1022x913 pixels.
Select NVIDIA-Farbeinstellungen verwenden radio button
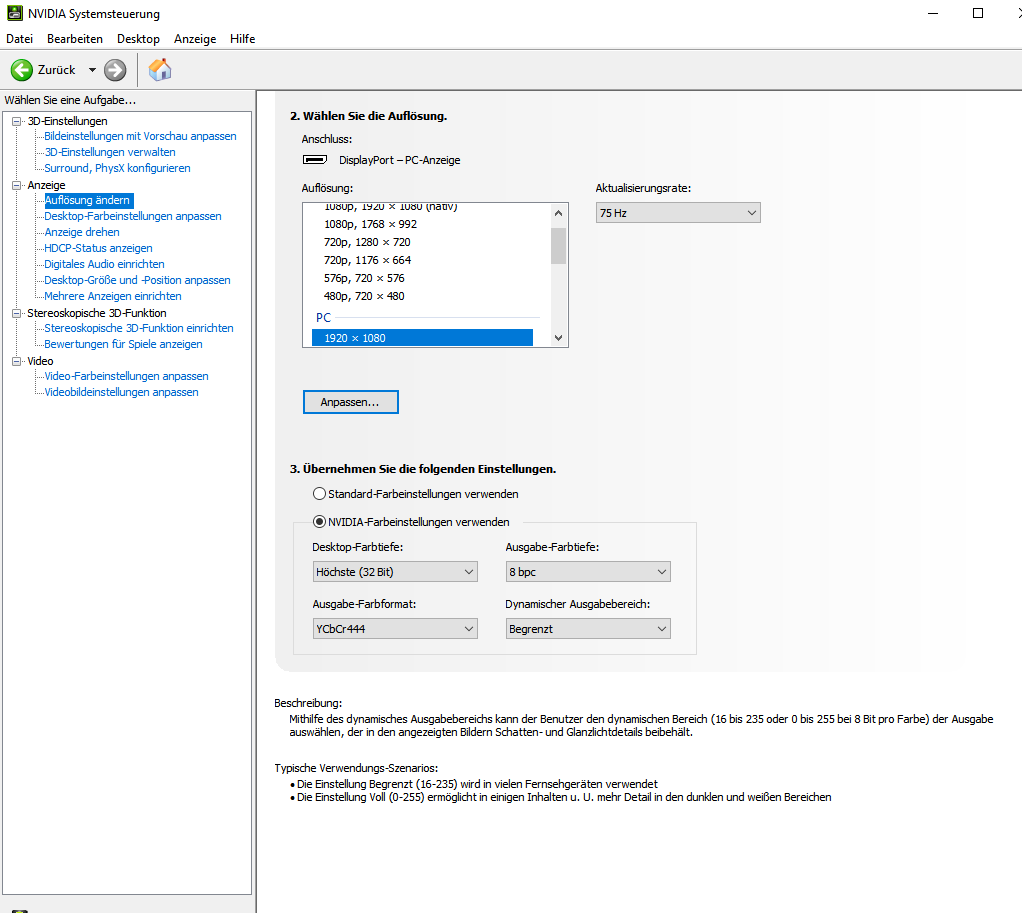[319, 522]
